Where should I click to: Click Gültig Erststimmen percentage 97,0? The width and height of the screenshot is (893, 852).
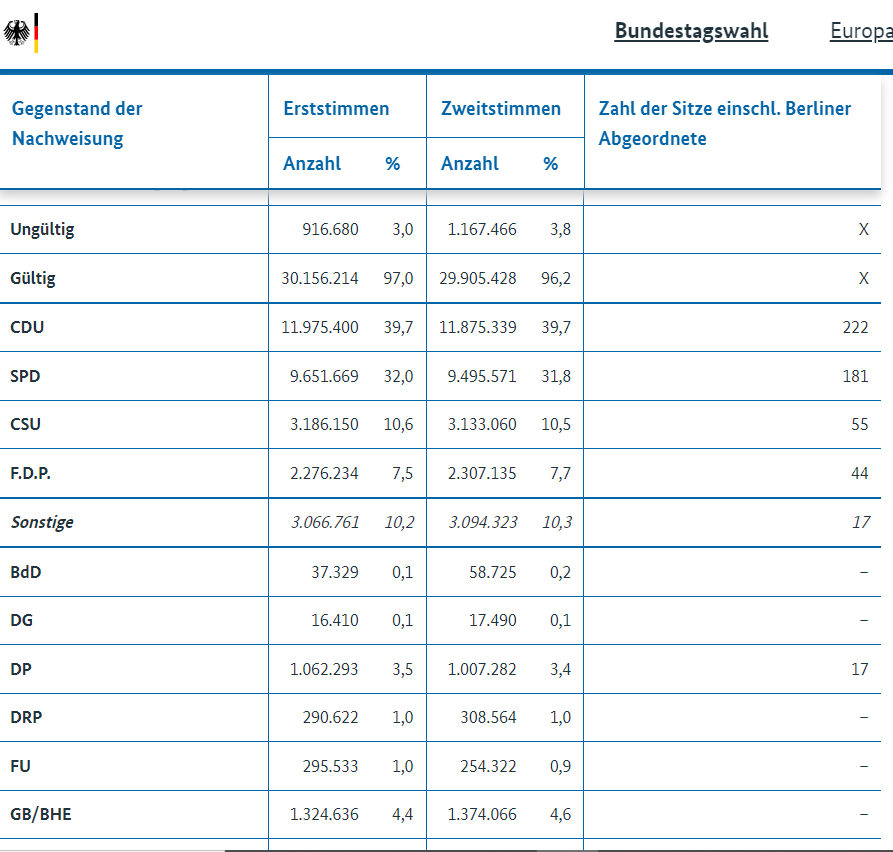pyautogui.click(x=398, y=278)
